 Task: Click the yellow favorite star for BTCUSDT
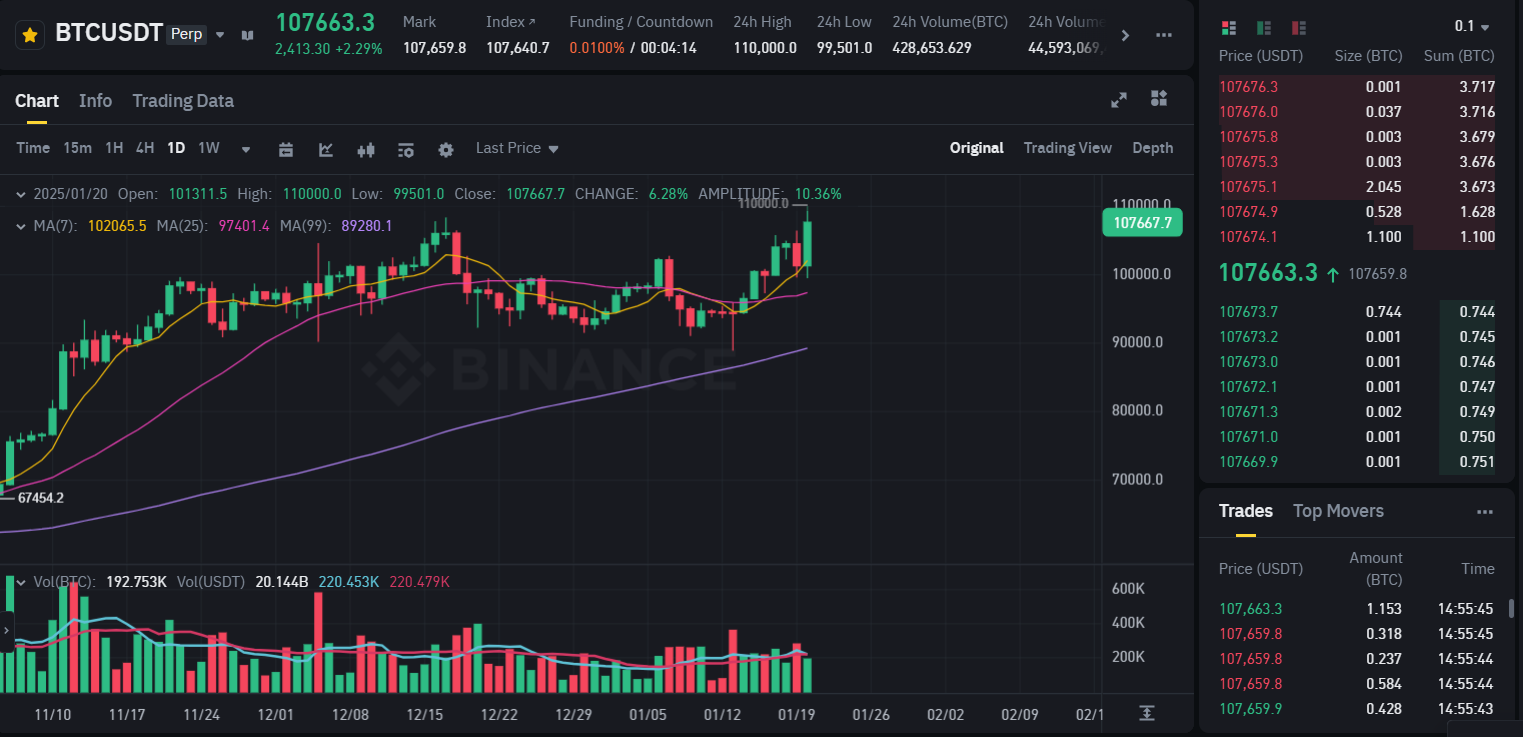30,35
